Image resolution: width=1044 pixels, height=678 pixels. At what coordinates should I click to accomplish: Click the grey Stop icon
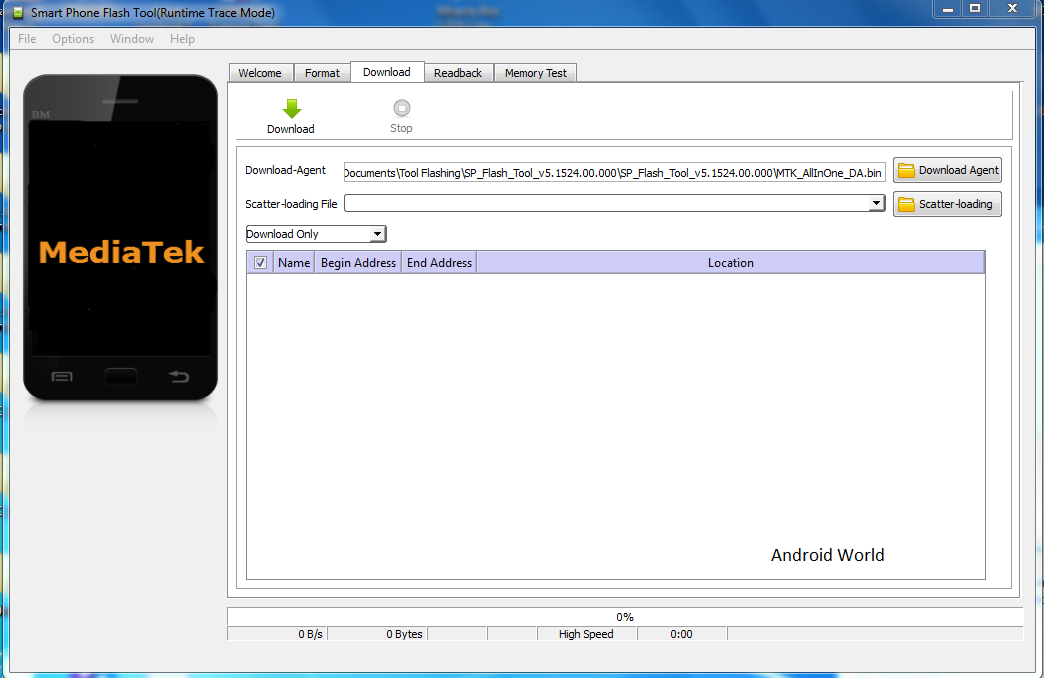pyautogui.click(x=401, y=108)
